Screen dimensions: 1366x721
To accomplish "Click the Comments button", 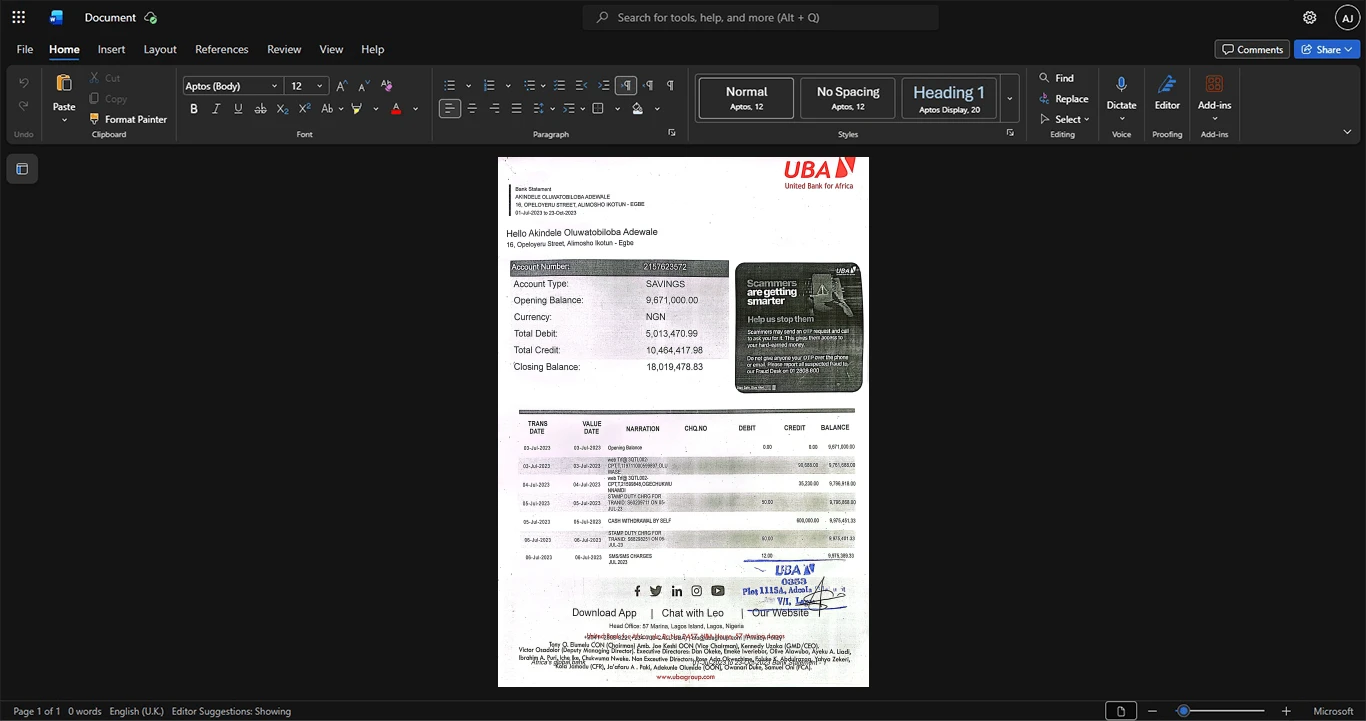I will pyautogui.click(x=1252, y=49).
